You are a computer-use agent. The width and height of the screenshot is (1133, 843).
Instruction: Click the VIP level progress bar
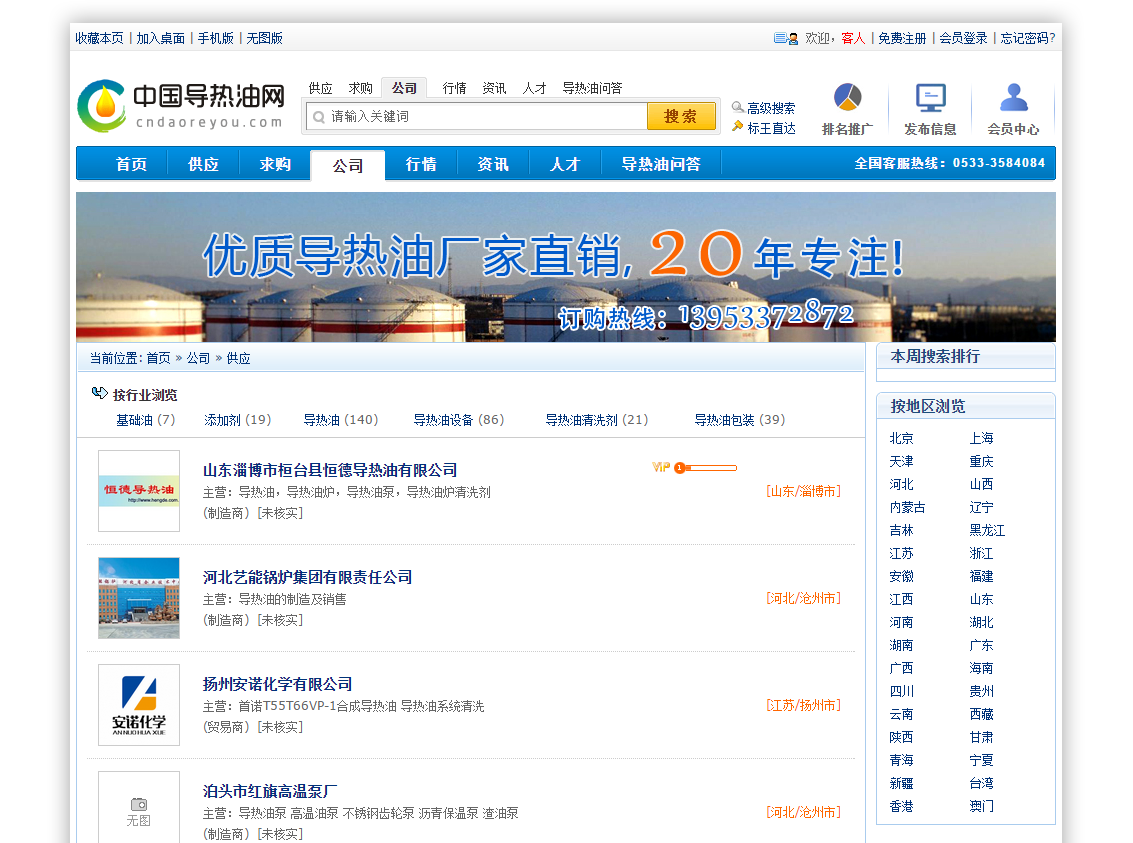706,468
